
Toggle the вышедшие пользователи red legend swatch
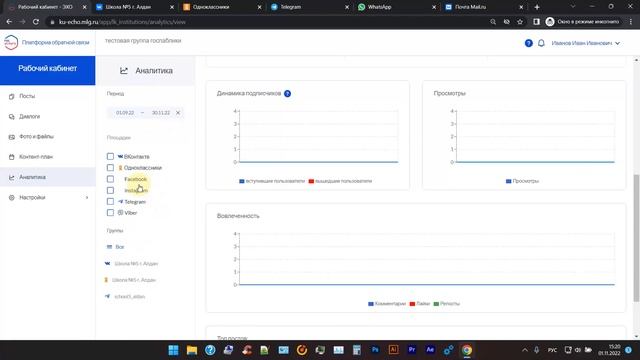311,181
